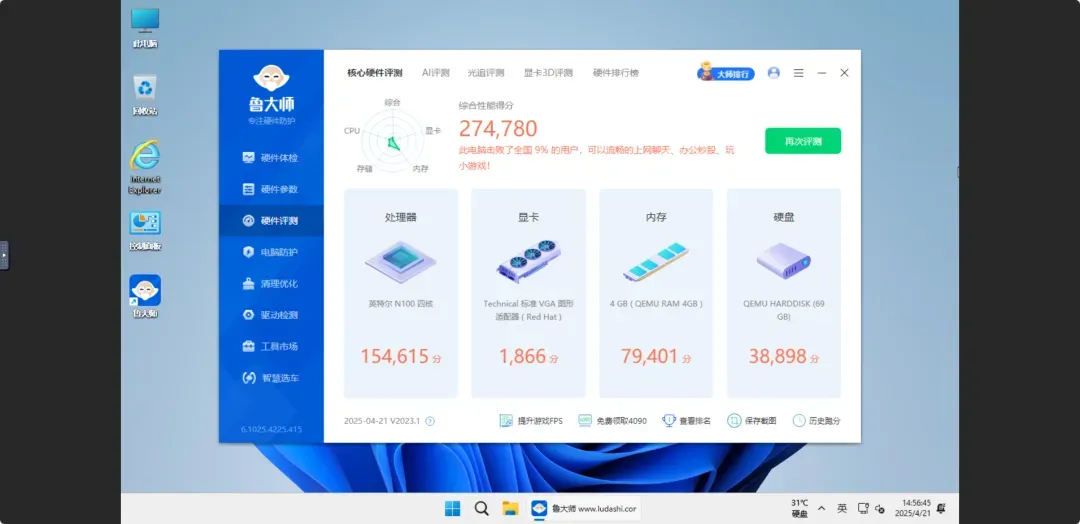Open the 硬件体检 sidebar item
This screenshot has width=1080, height=524.
pyautogui.click(x=271, y=158)
